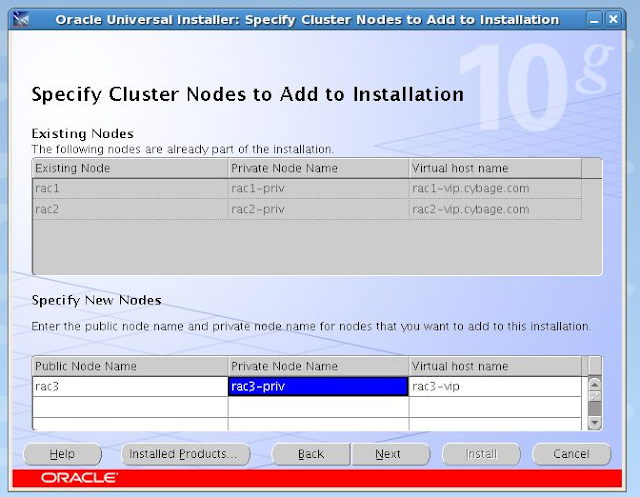Screen dimensions: 640x497
Task: Select the rac1-priv cell
Action: point(318,189)
